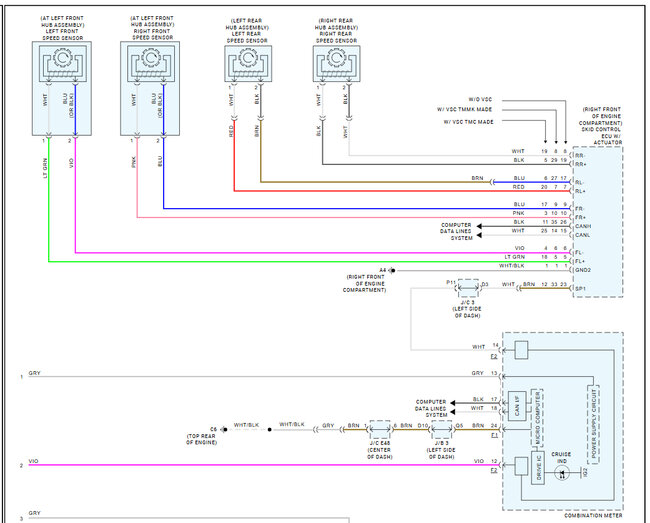Click the 'W/ VSC TMC MADE' label
650x523 pixels.
point(468,122)
